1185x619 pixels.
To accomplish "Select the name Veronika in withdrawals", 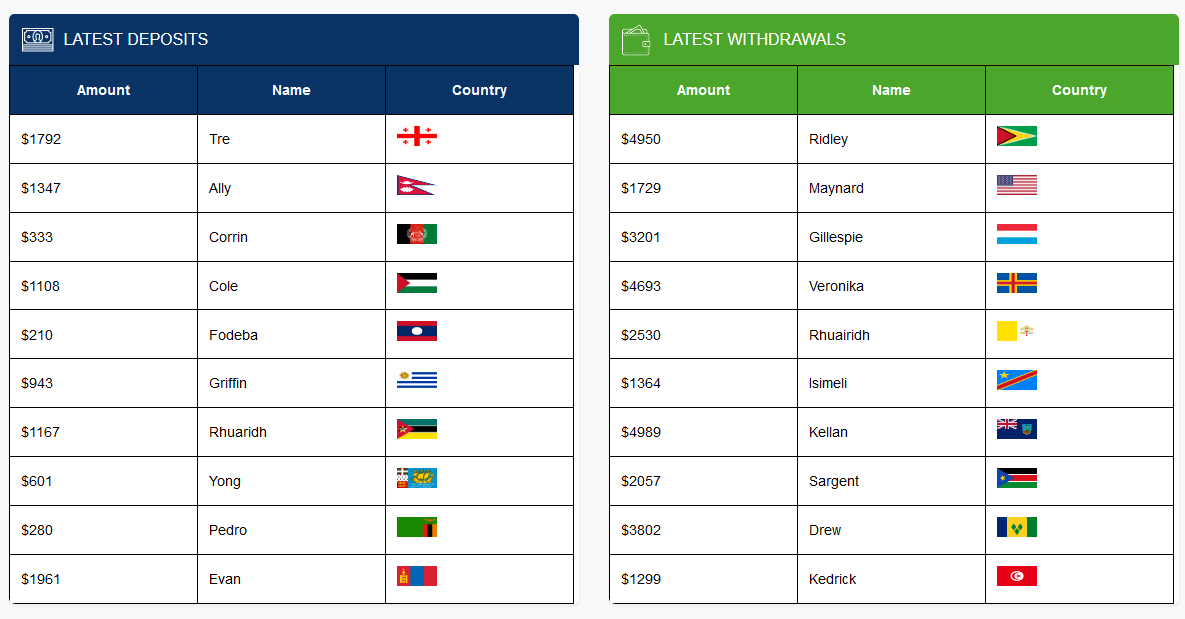I will click(836, 286).
